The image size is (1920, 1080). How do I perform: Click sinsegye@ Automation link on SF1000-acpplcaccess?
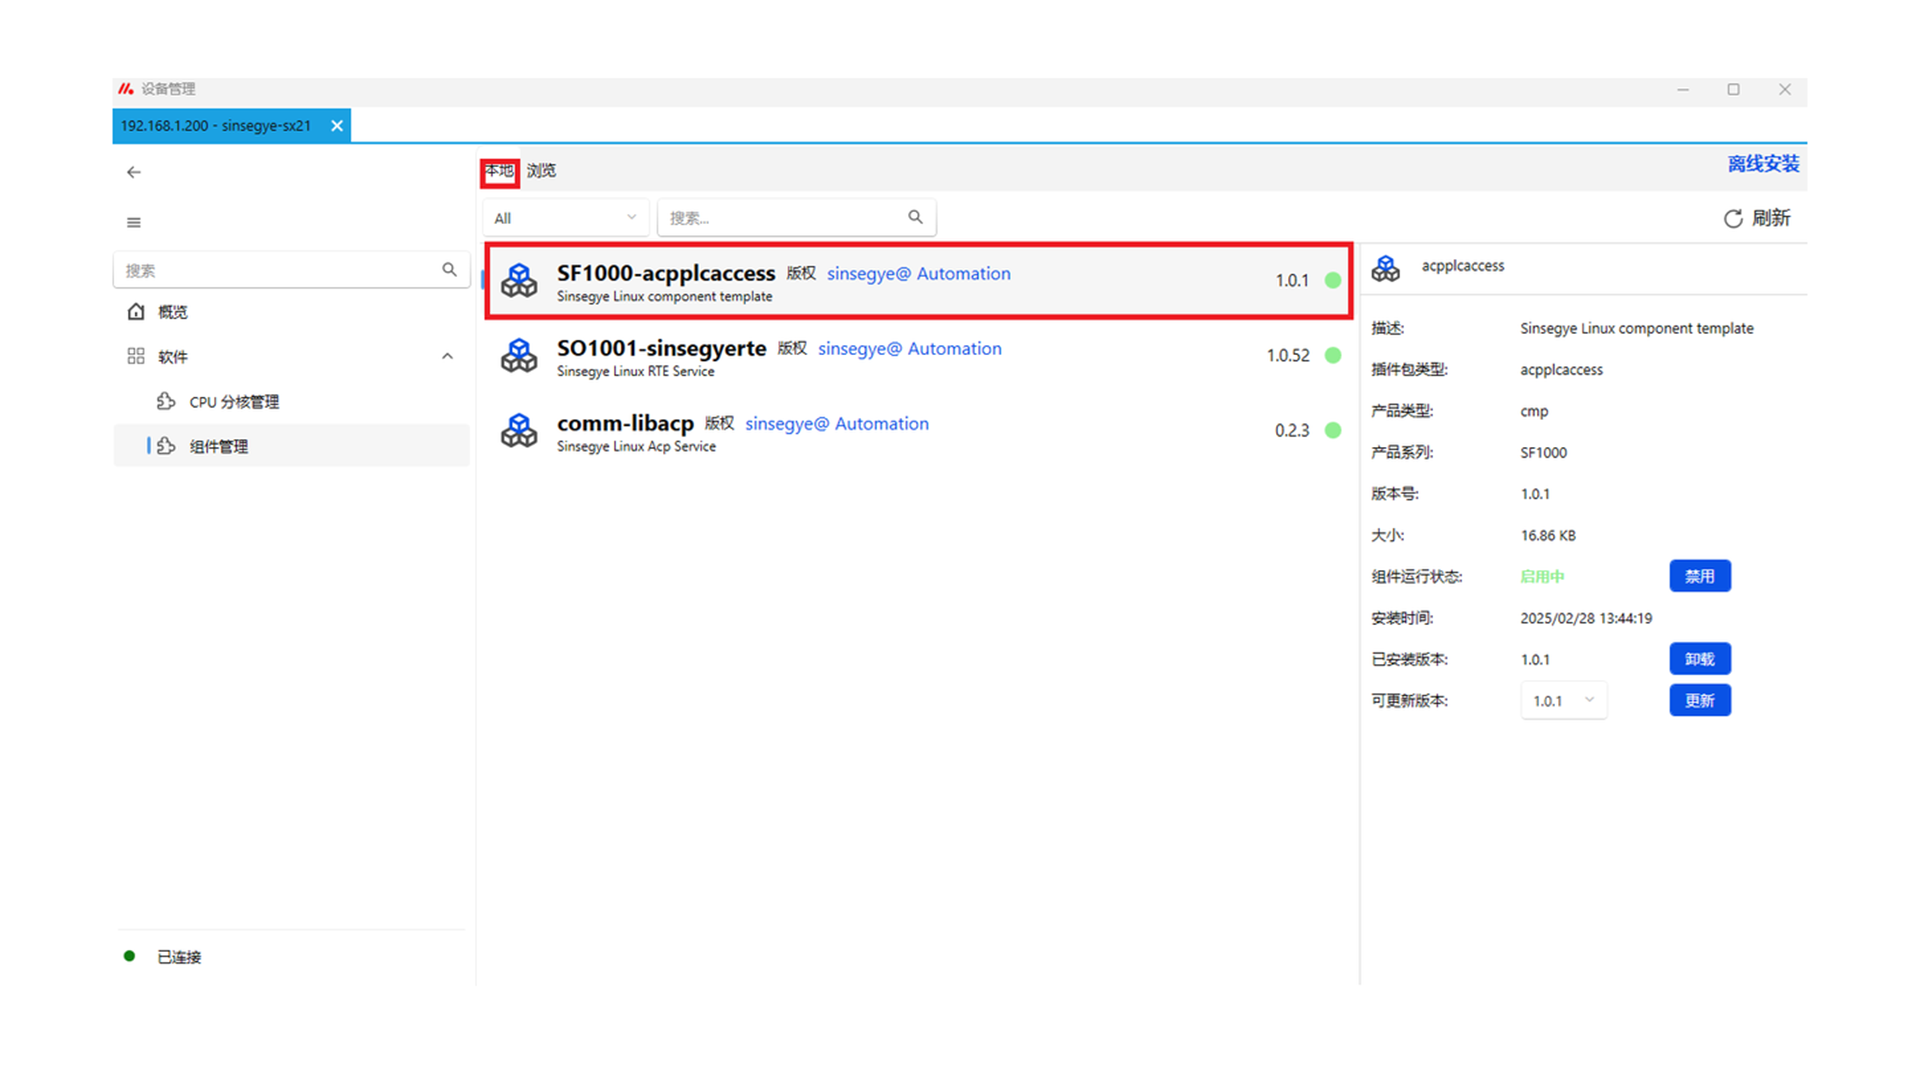click(x=918, y=273)
